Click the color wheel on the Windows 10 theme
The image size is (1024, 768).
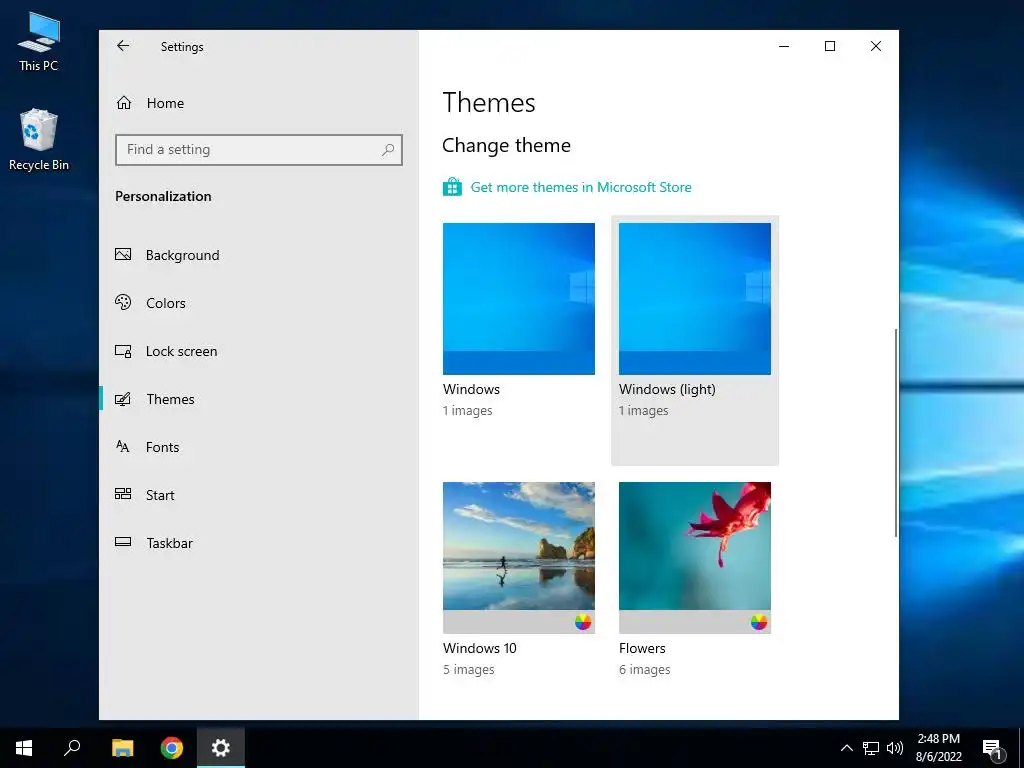pos(583,622)
